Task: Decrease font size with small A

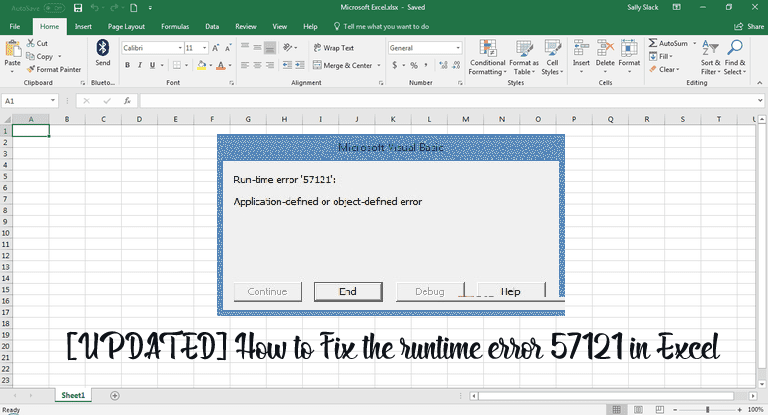Action: point(228,48)
